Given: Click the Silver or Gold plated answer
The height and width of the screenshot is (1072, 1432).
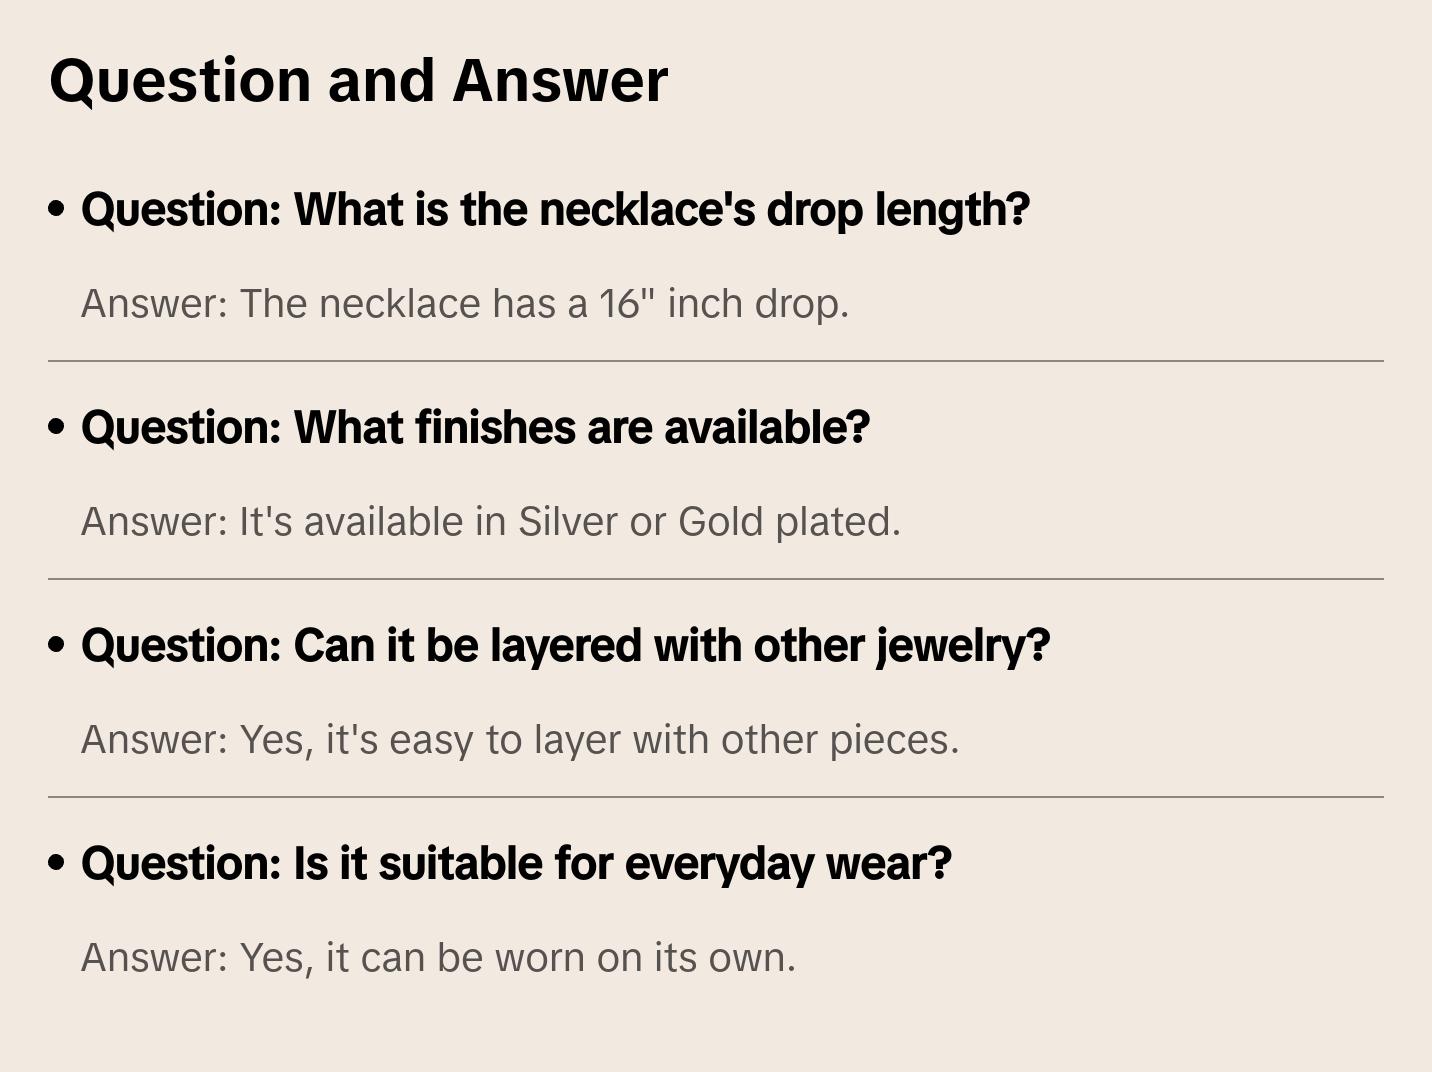Looking at the screenshot, I should (490, 522).
